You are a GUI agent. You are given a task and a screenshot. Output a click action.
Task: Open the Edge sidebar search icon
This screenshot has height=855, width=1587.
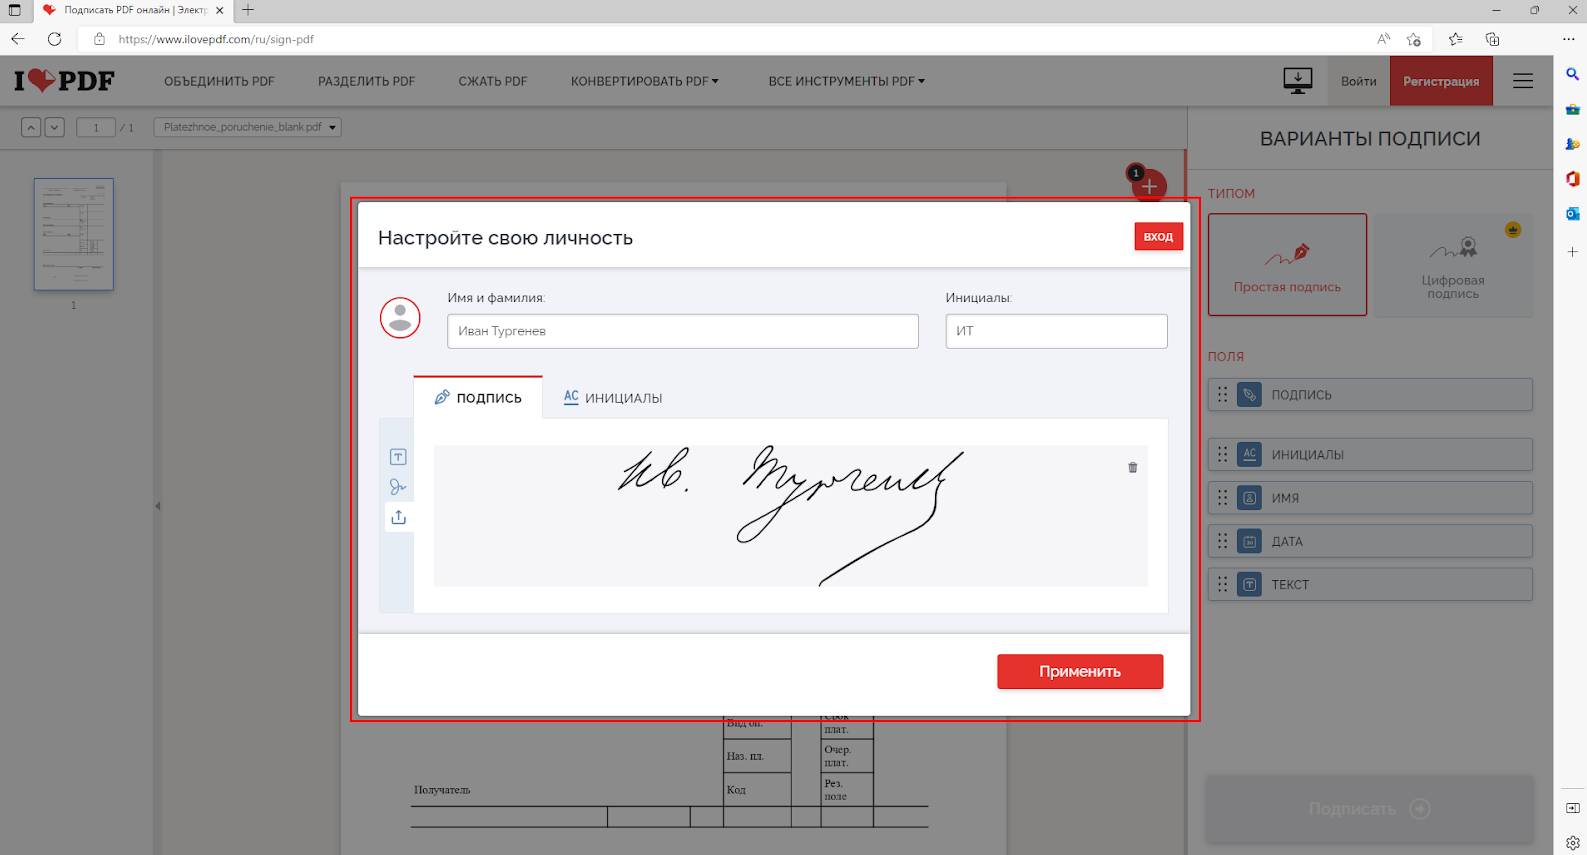tap(1572, 74)
